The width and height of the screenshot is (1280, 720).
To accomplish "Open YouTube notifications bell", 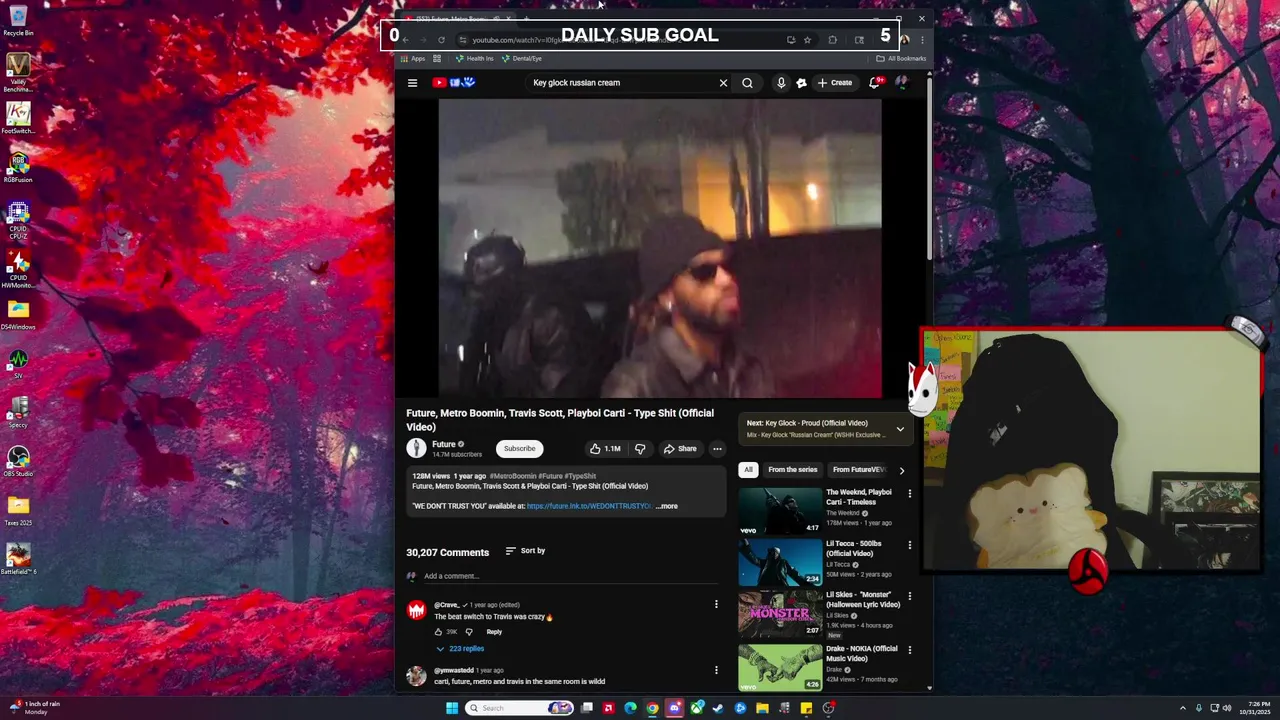I will 875,83.
